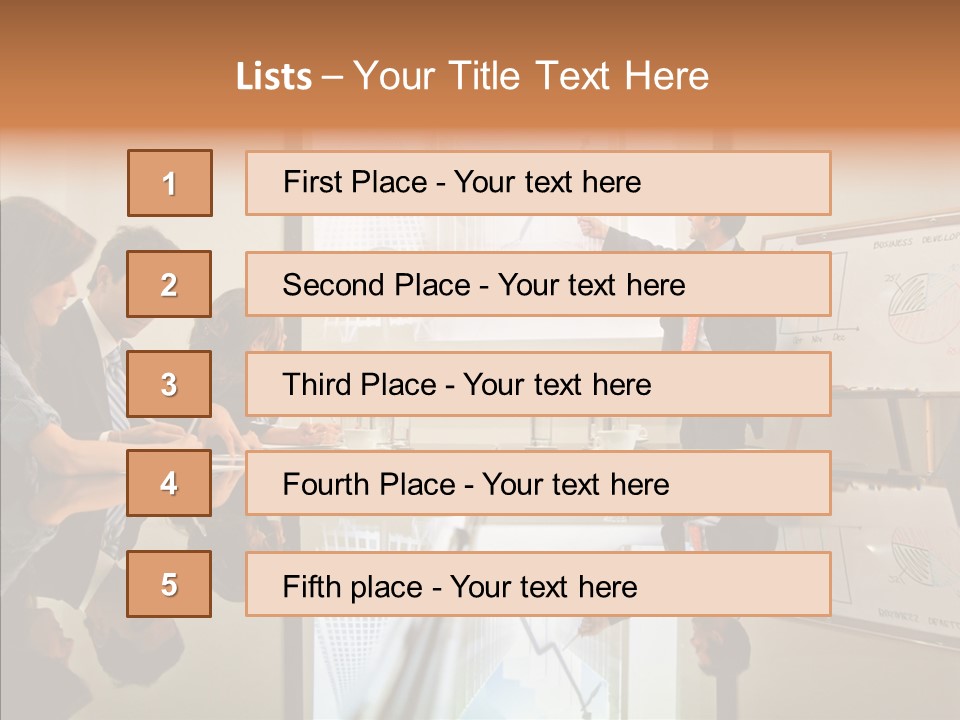
Task: Click the pie chart on the whiteboard
Action: point(909,299)
